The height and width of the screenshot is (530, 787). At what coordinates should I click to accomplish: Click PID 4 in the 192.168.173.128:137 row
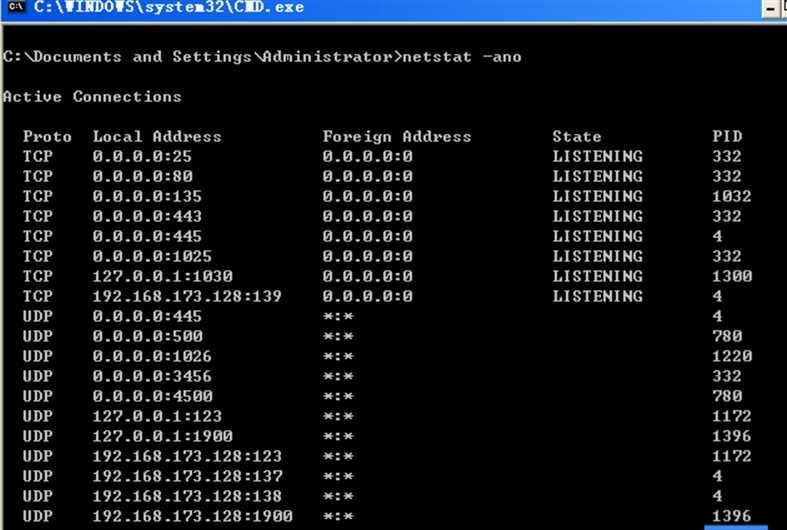tap(717, 476)
